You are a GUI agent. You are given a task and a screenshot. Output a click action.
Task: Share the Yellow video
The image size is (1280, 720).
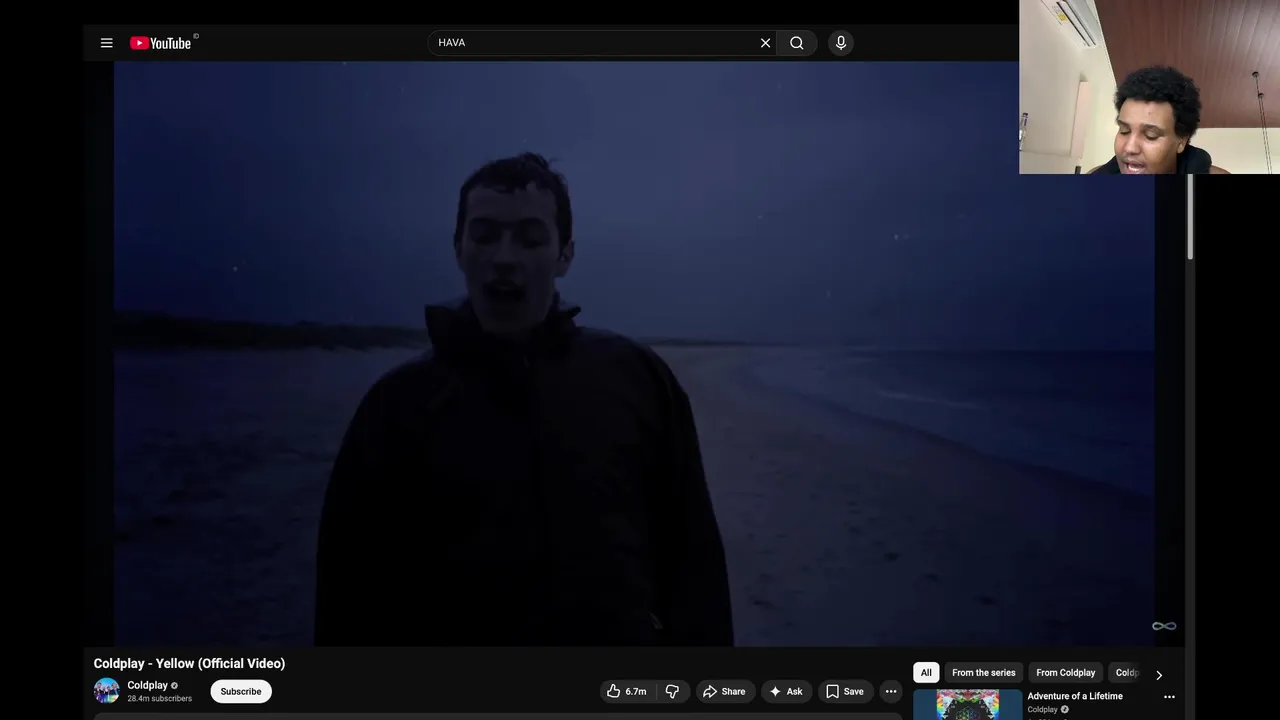coord(724,691)
